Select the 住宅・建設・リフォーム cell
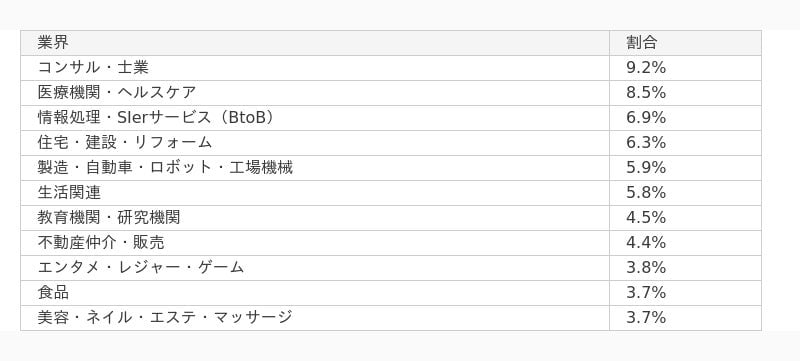 [315, 143]
